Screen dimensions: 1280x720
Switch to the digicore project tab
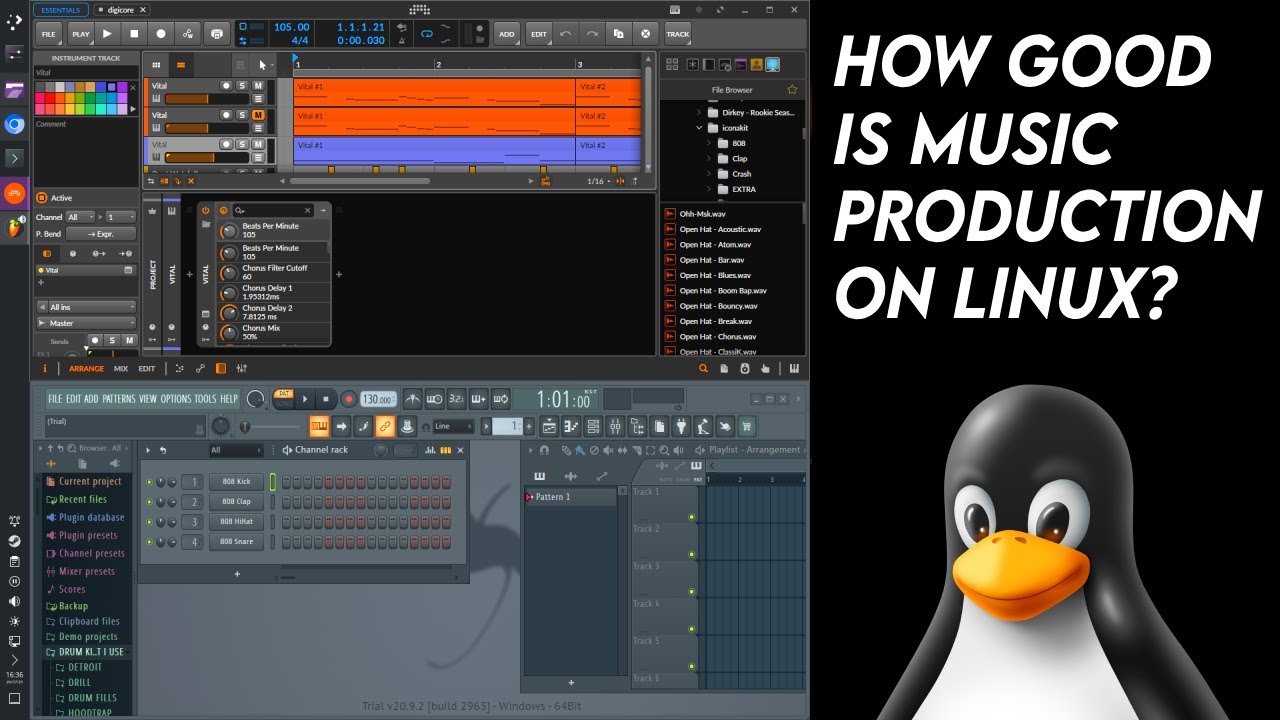click(120, 9)
